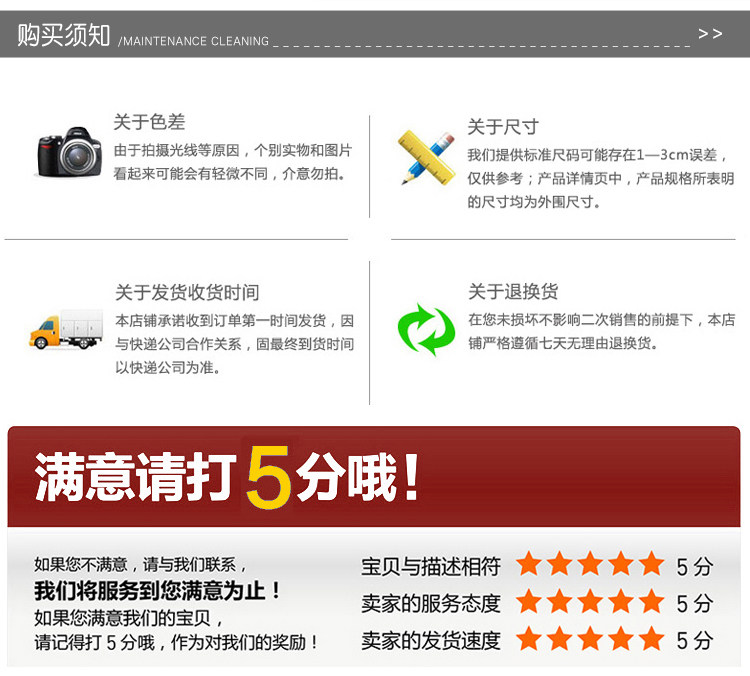
Task: Click the first star in 宝贝与描述相符 row
Action: (529, 563)
